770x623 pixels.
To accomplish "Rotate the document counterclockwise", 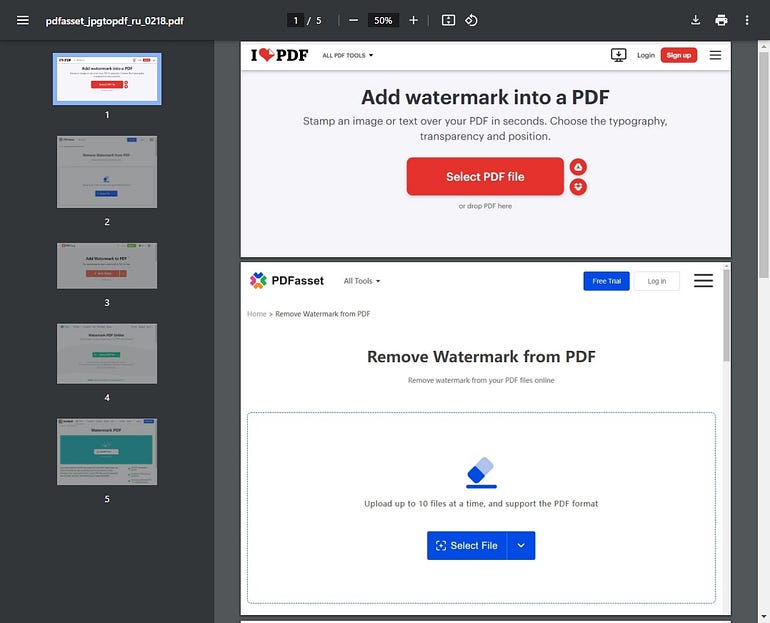I will [471, 21].
